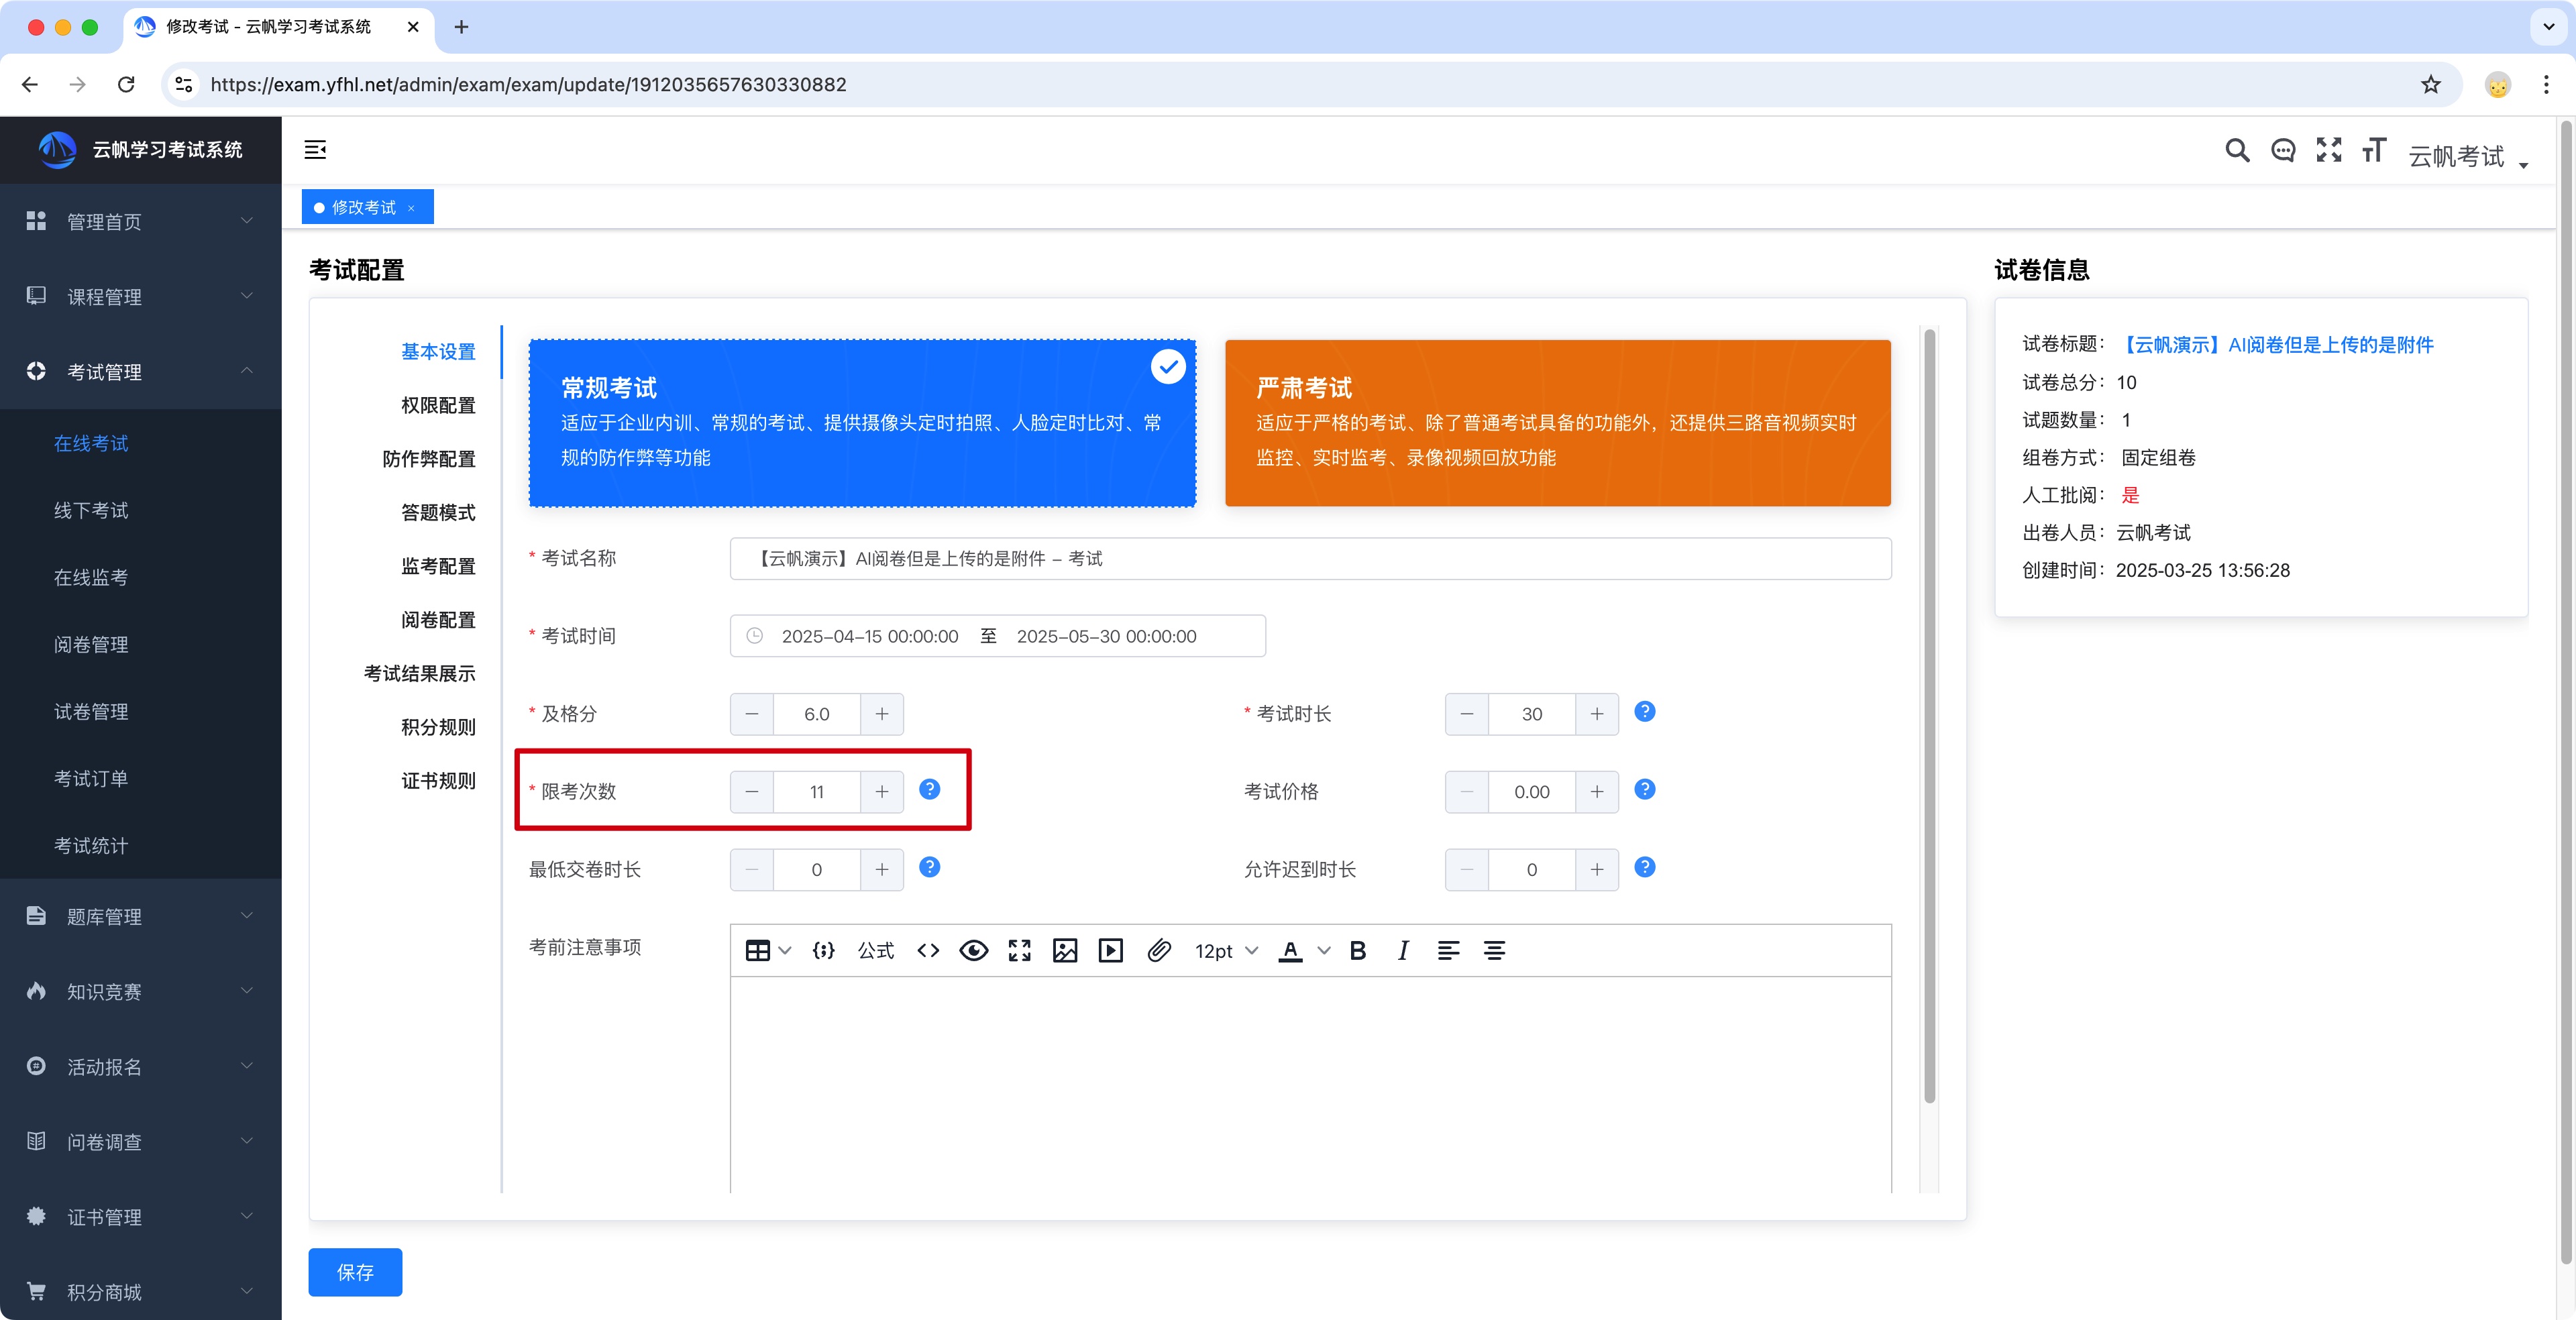This screenshot has height=1320, width=2576.
Task: Select the 常规考试 exam type card
Action: 862,423
